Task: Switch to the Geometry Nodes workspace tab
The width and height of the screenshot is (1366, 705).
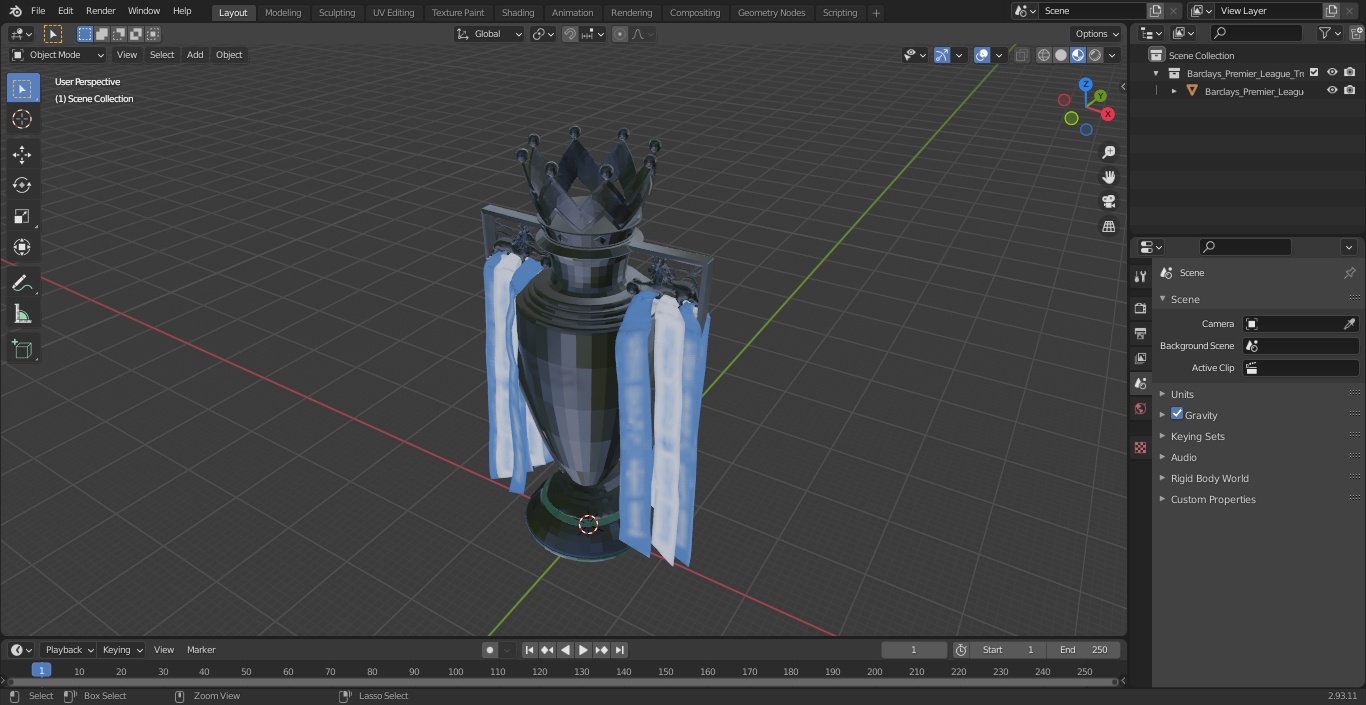Action: [771, 13]
